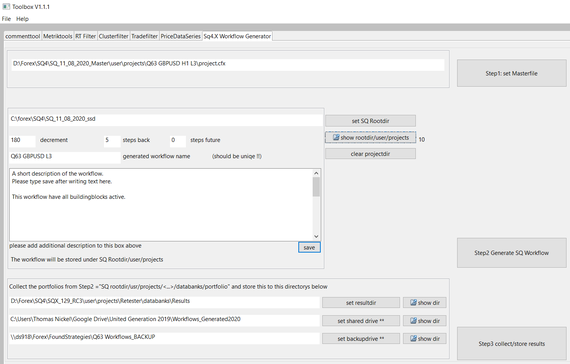Click the '(should be uniqe !!)' note

click(237, 156)
